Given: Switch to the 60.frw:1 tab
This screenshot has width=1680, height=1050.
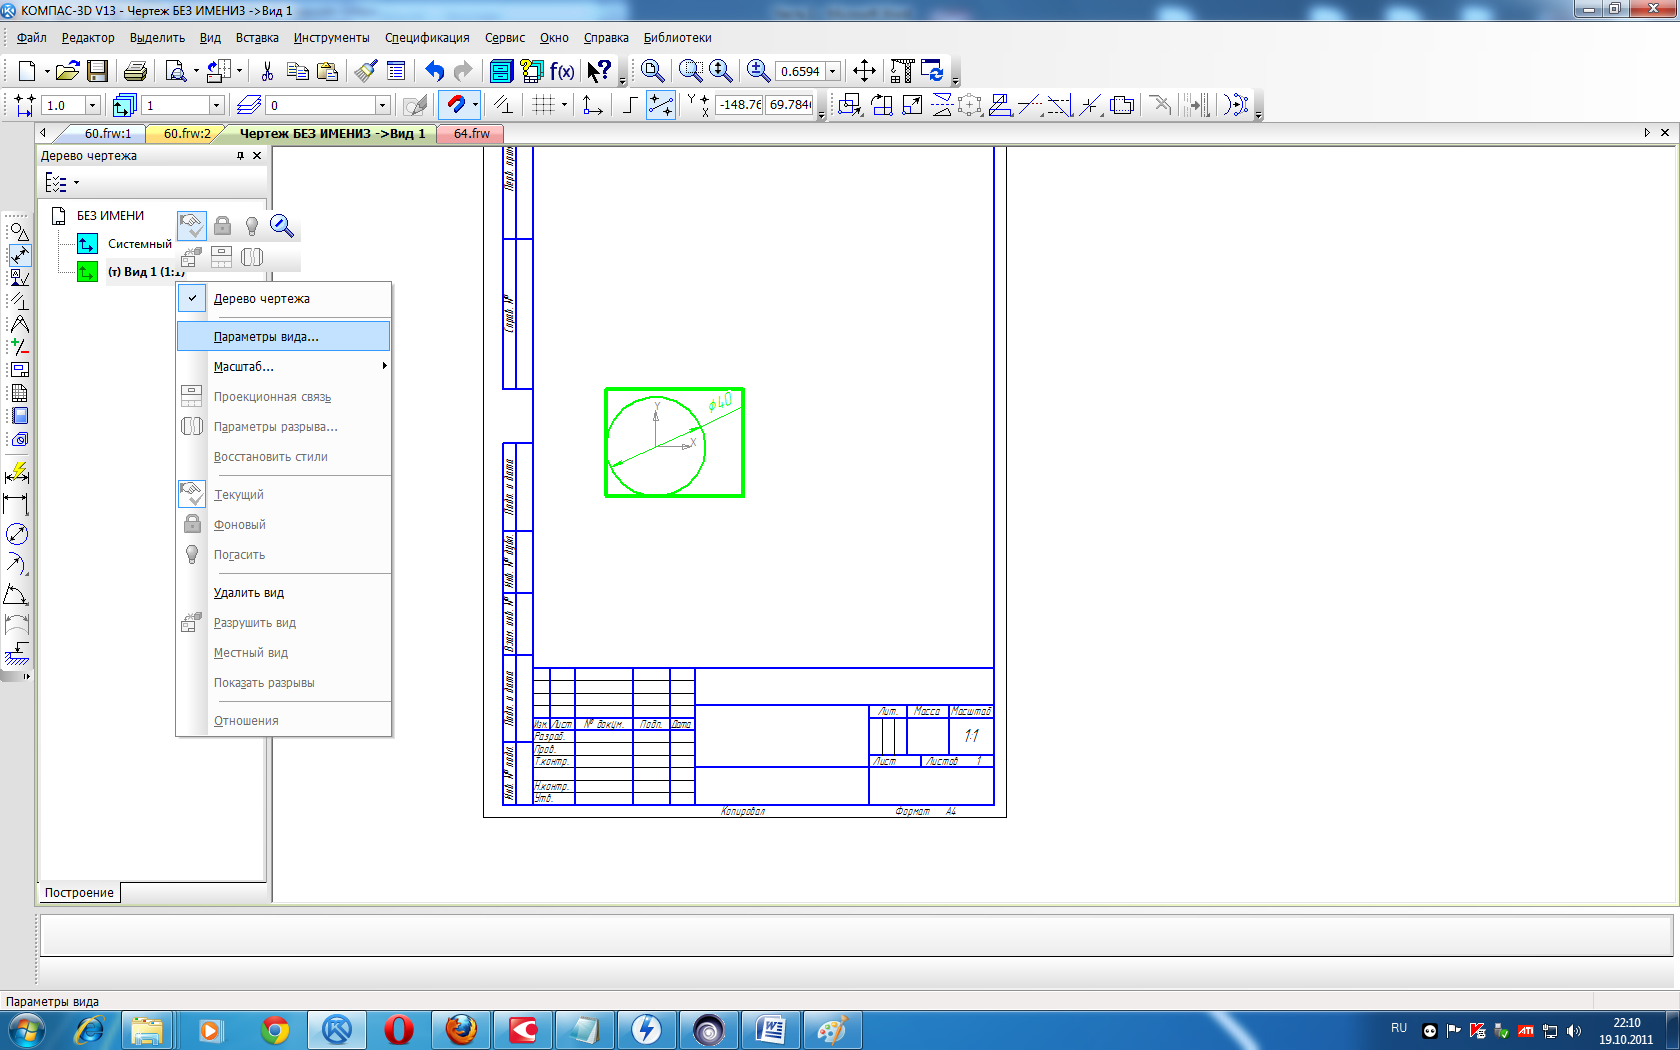Looking at the screenshot, I should (x=107, y=133).
